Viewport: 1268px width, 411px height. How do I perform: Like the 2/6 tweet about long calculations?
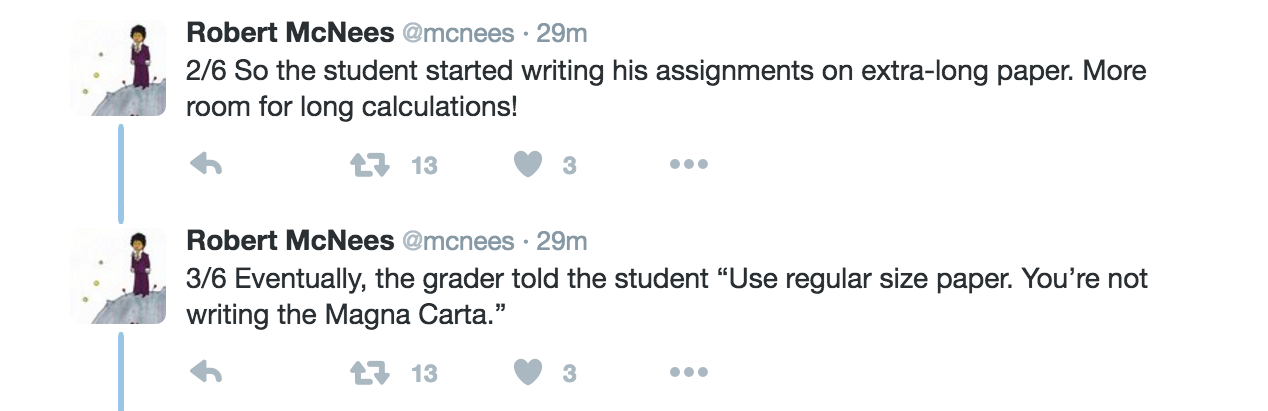tap(528, 165)
